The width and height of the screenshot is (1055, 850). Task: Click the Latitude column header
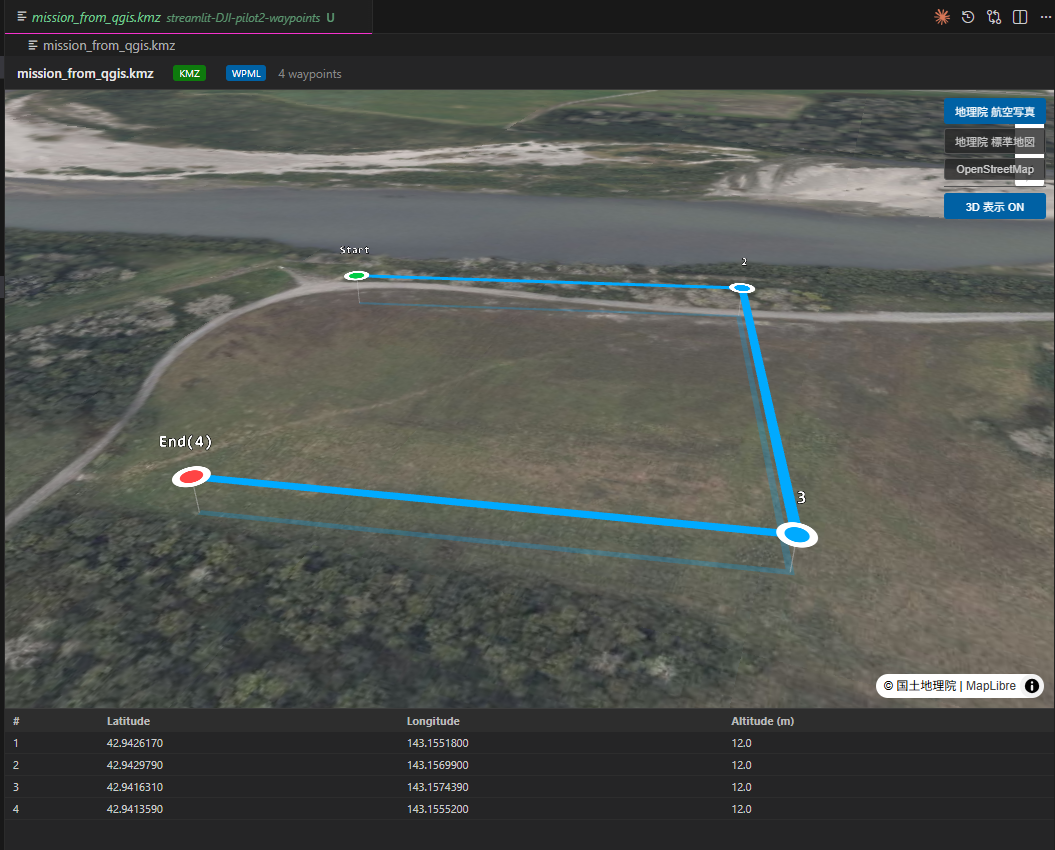tap(129, 721)
